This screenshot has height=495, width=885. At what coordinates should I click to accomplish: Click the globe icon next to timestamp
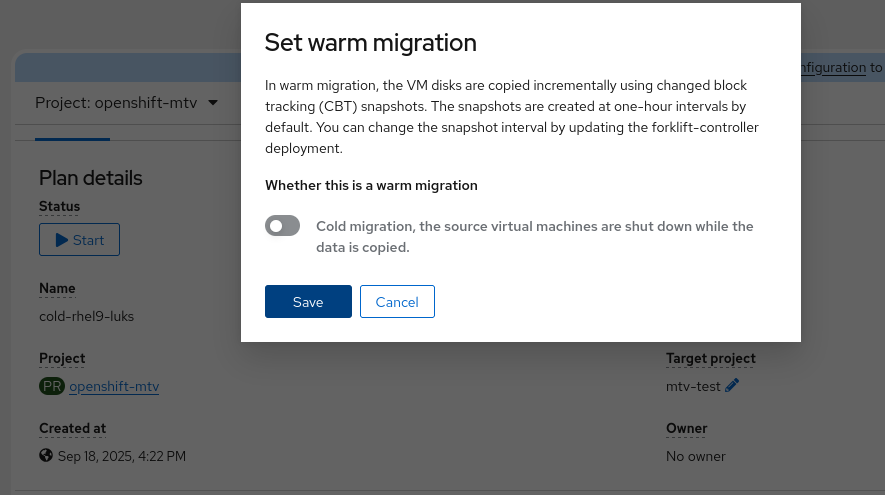[x=46, y=456]
